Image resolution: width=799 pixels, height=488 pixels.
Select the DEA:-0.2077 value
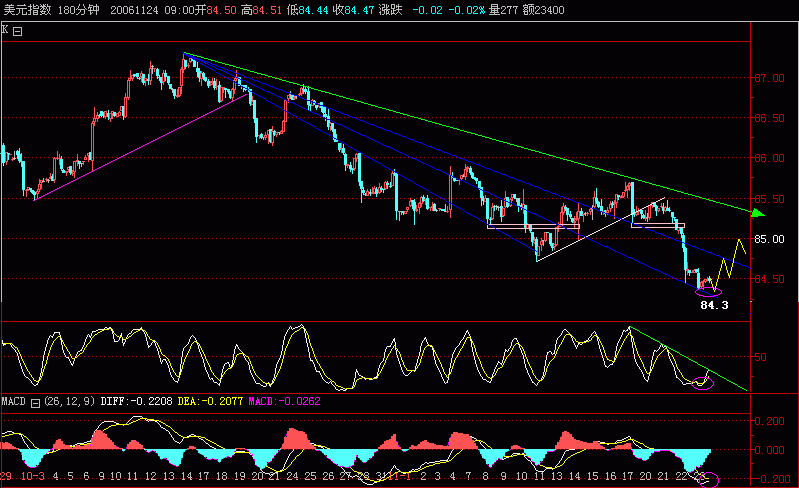210,401
